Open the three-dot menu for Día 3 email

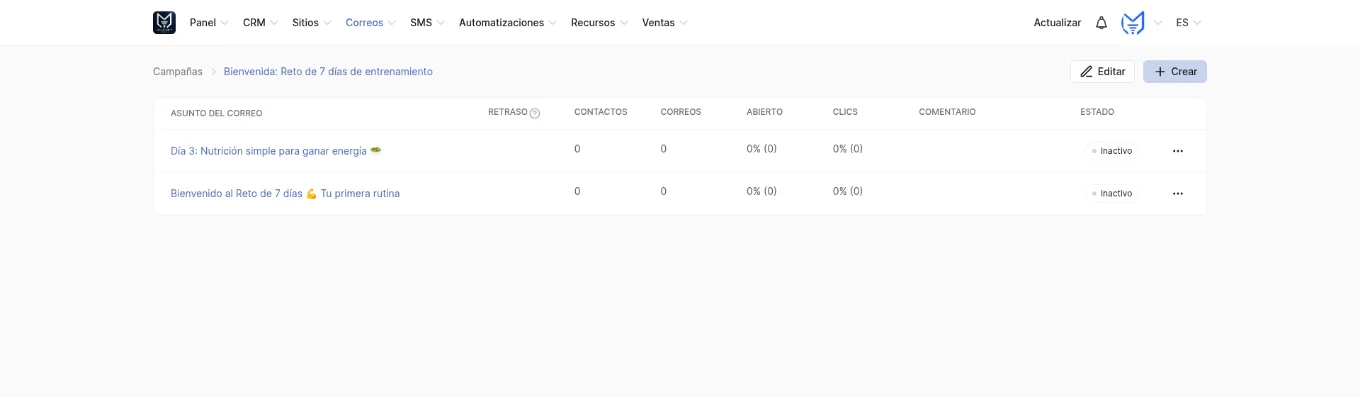point(1177,151)
